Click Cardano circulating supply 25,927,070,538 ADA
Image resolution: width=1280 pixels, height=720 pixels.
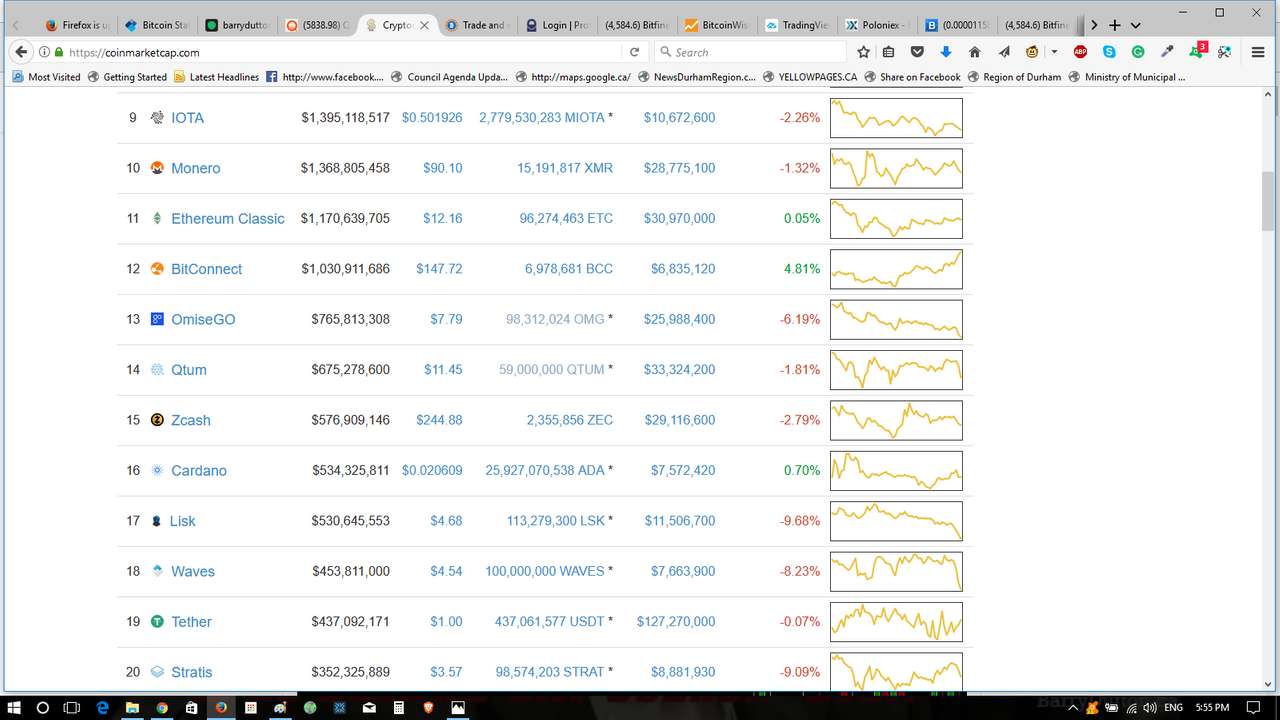(545, 471)
